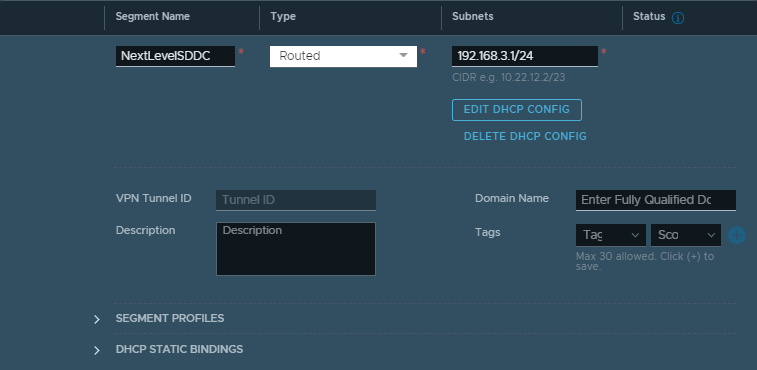
Task: Click the Status info icon
Action: (678, 18)
